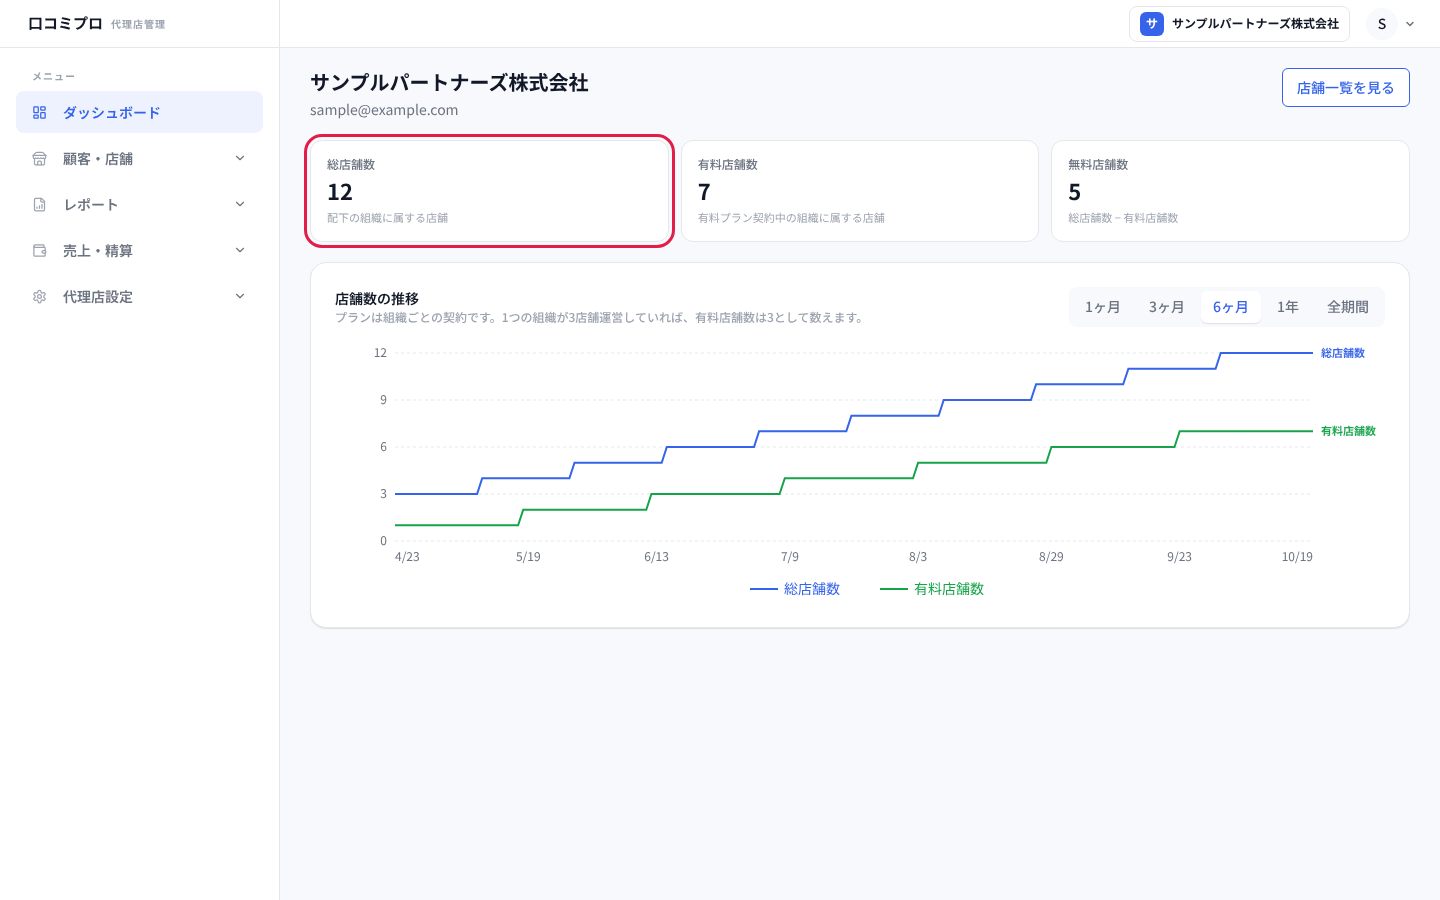Click the dashboard grid icon in sidebar
This screenshot has width=1440, height=900.
(40, 113)
